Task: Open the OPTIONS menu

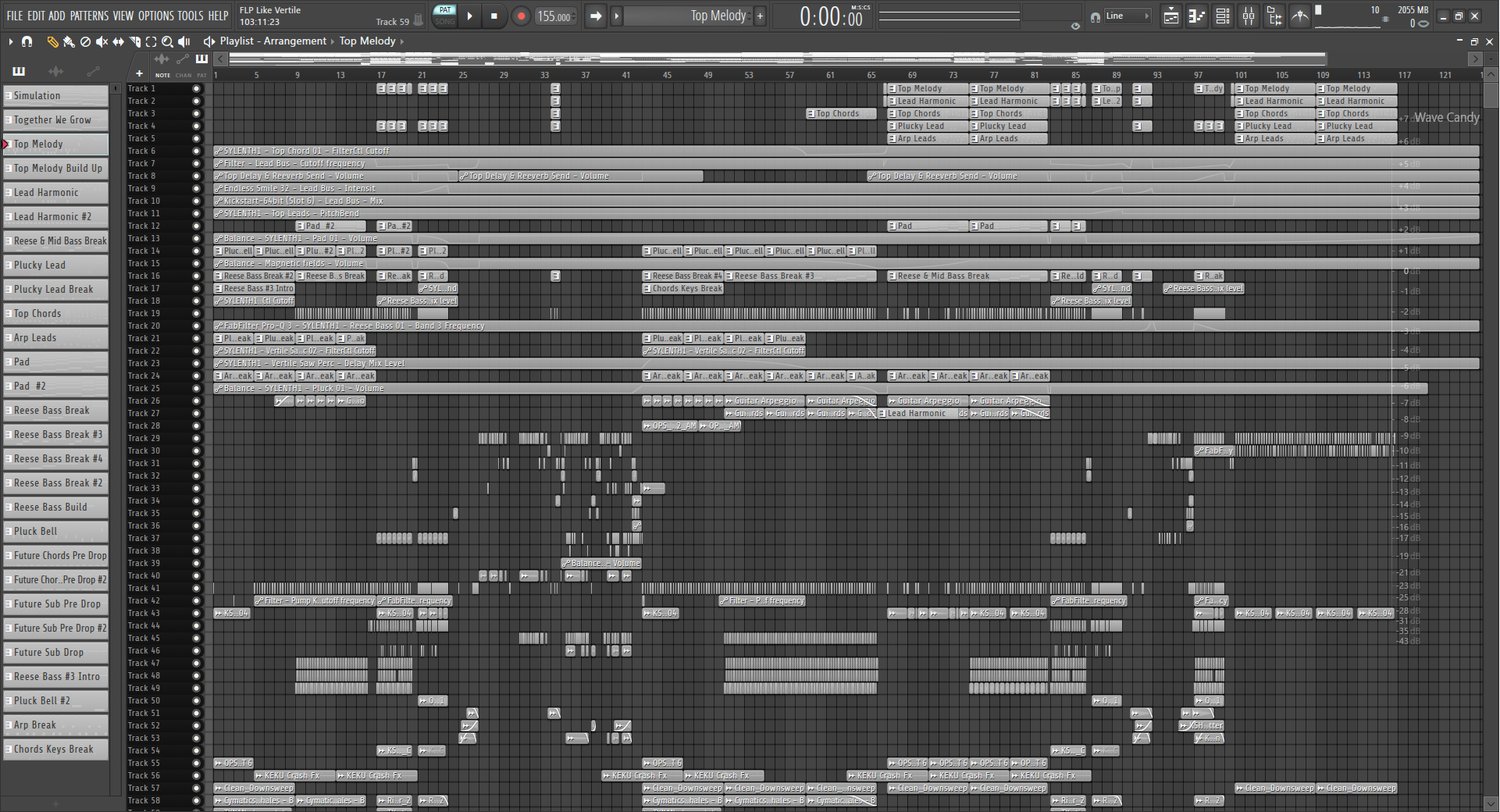Action: click(156, 16)
